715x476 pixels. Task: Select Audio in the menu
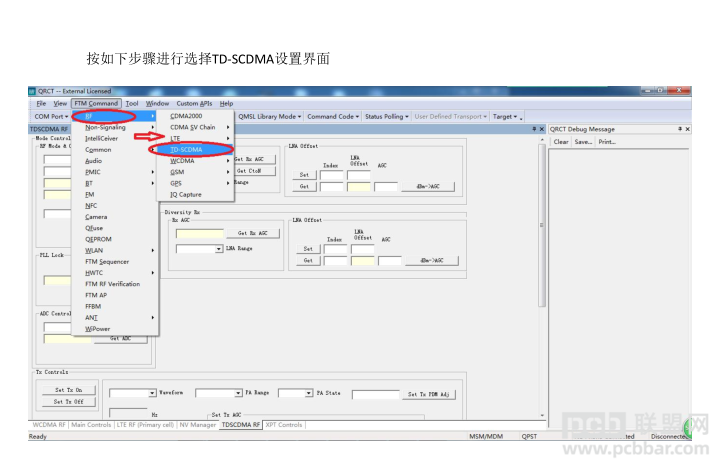tap(115, 161)
